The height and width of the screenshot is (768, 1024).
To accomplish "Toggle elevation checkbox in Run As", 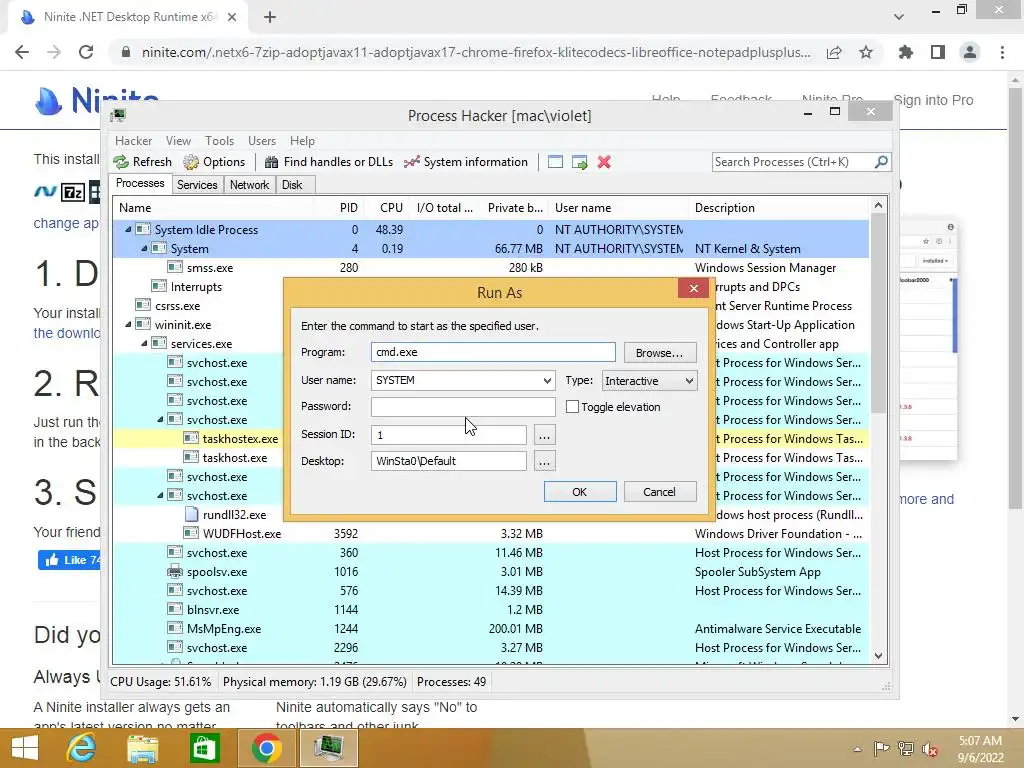I will [x=573, y=406].
